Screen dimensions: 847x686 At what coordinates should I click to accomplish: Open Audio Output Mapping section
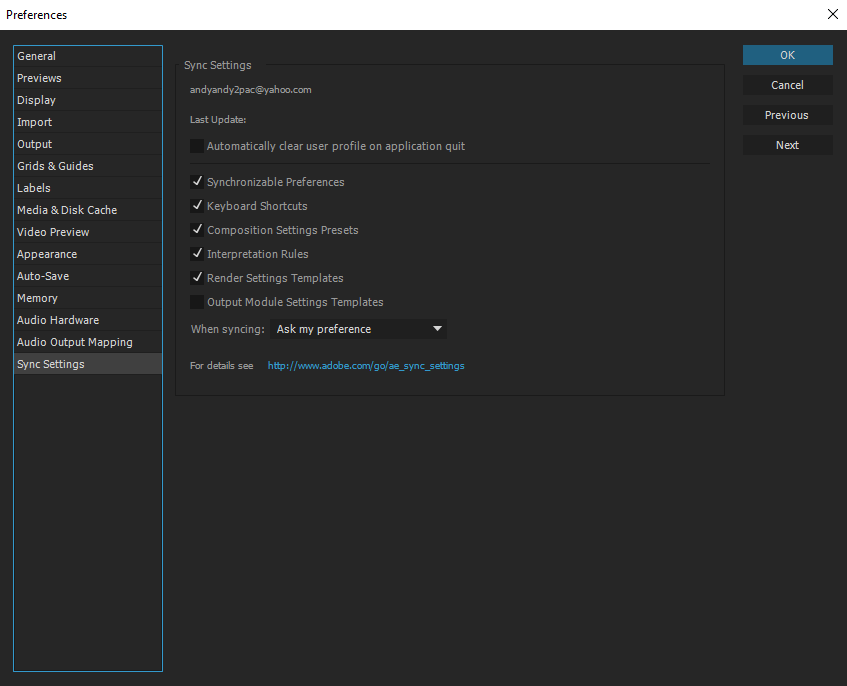[x=75, y=342]
